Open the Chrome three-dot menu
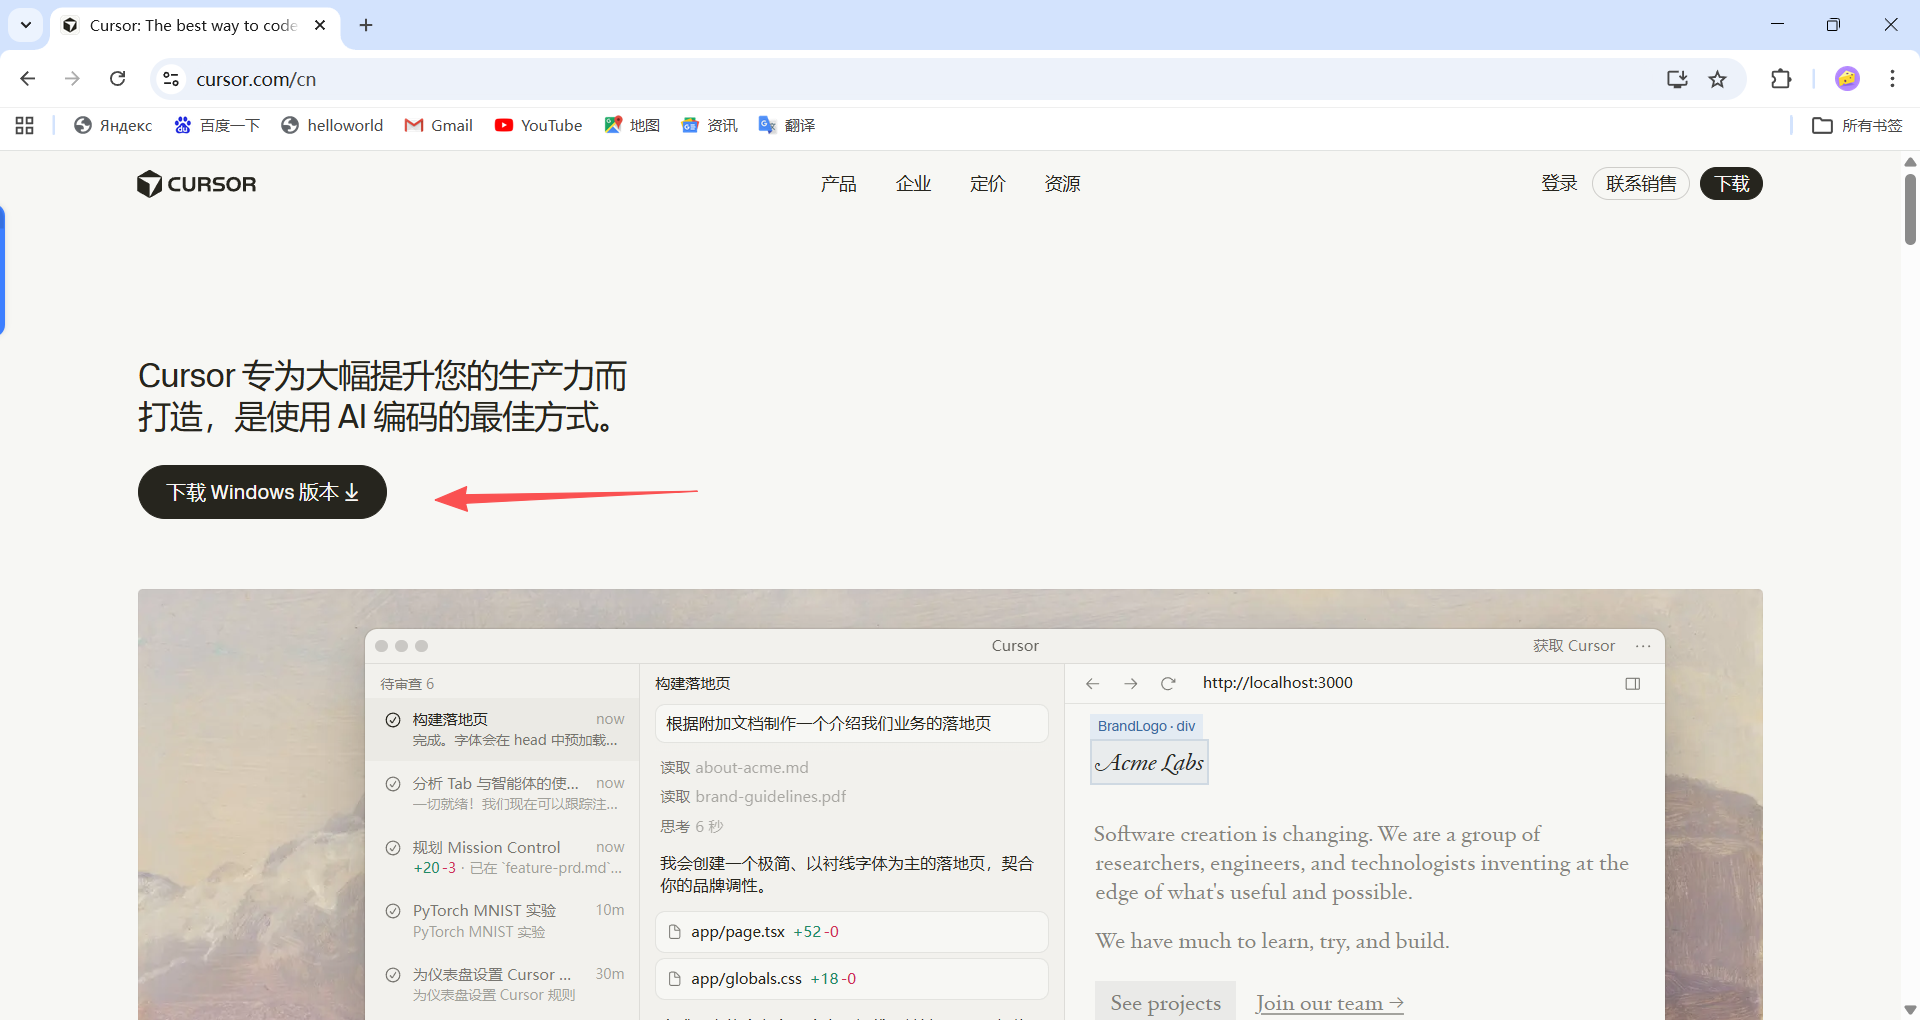1920x1020 pixels. click(1893, 79)
